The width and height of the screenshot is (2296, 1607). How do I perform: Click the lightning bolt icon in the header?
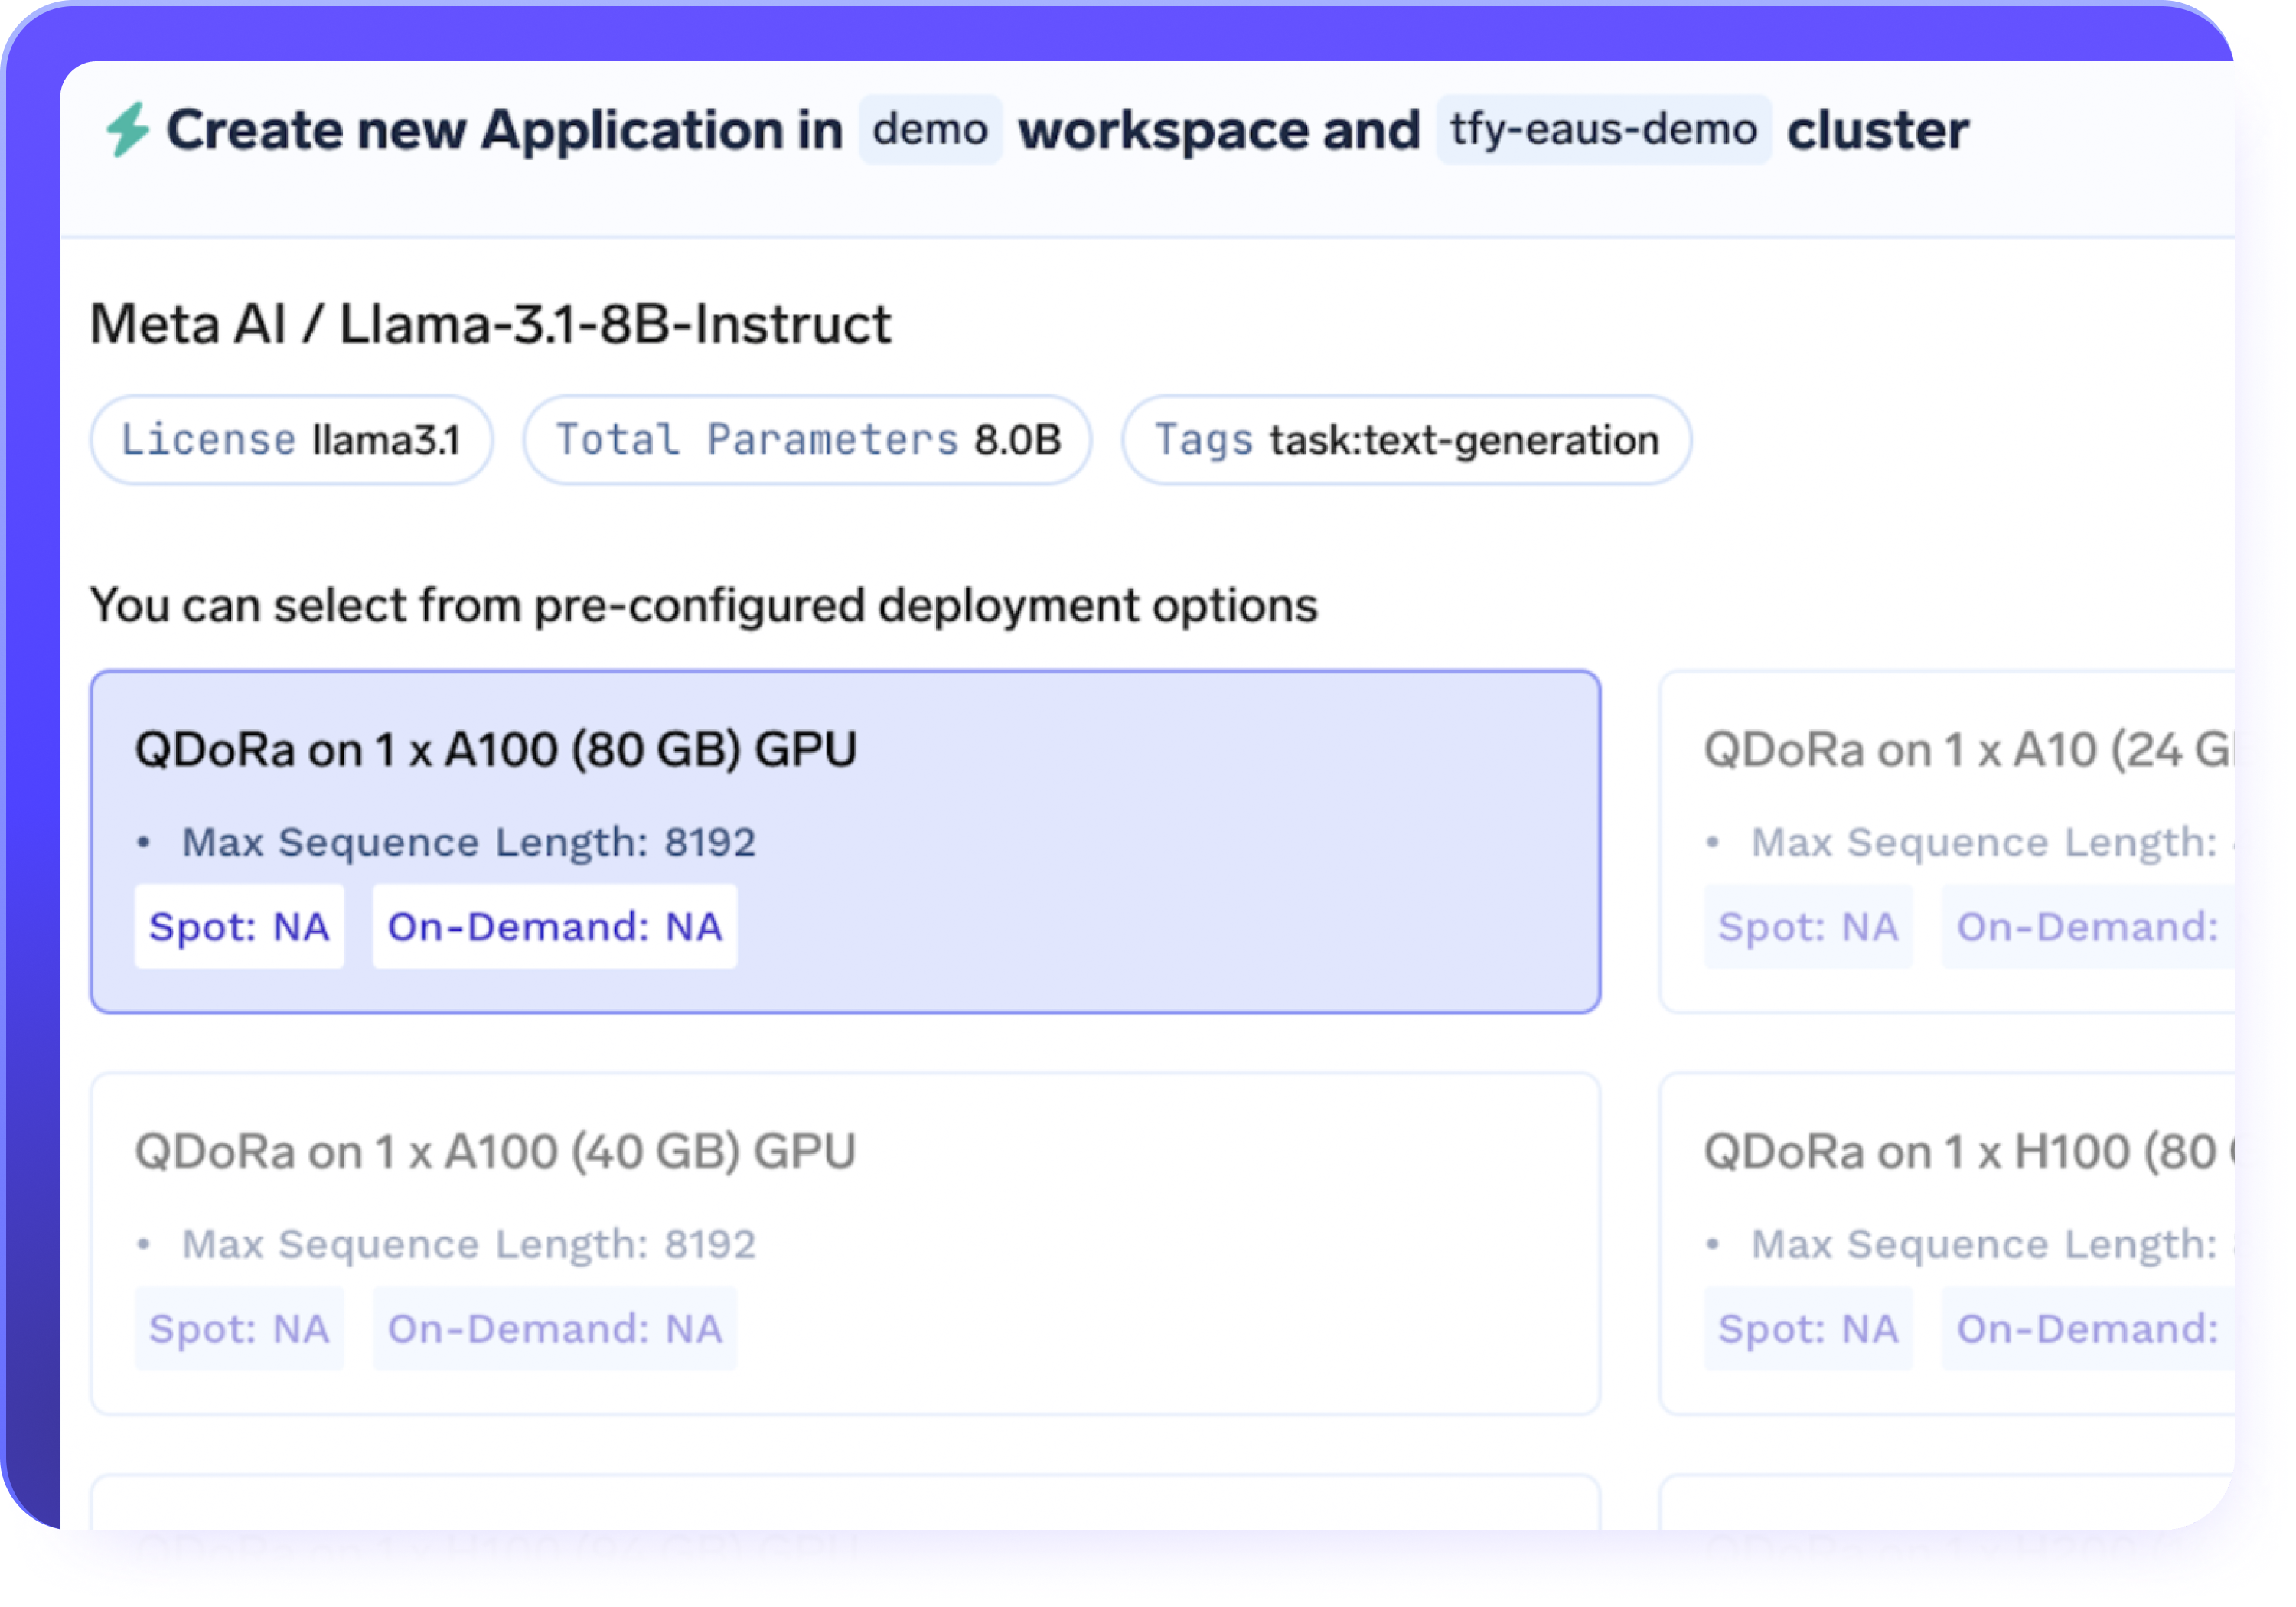point(128,128)
